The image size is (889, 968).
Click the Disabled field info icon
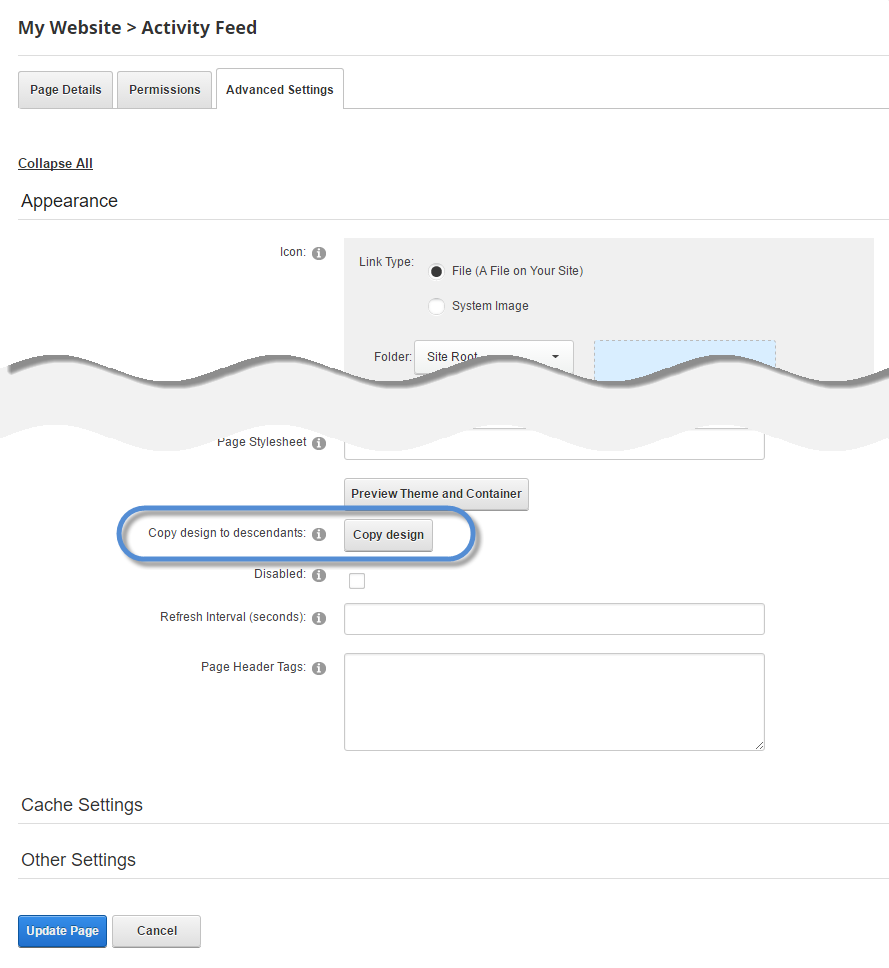pos(319,575)
